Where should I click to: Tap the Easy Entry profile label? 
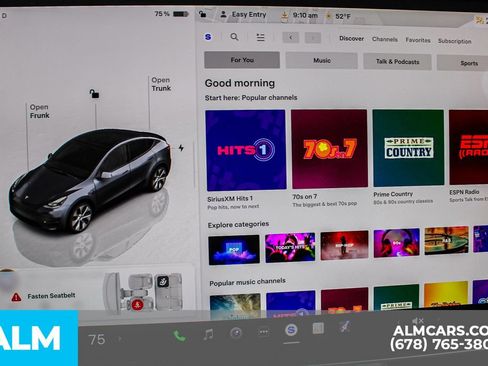click(249, 15)
